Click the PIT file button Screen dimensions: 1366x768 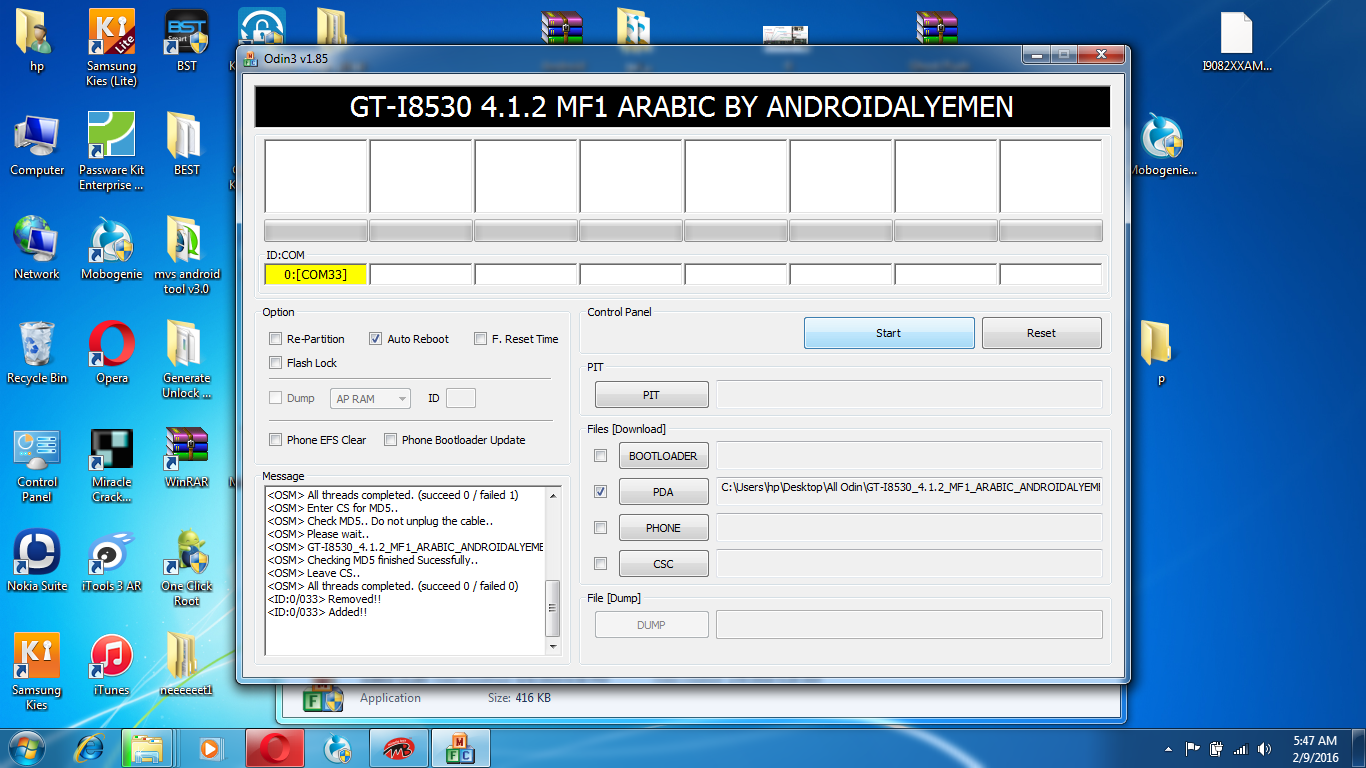[x=652, y=395]
